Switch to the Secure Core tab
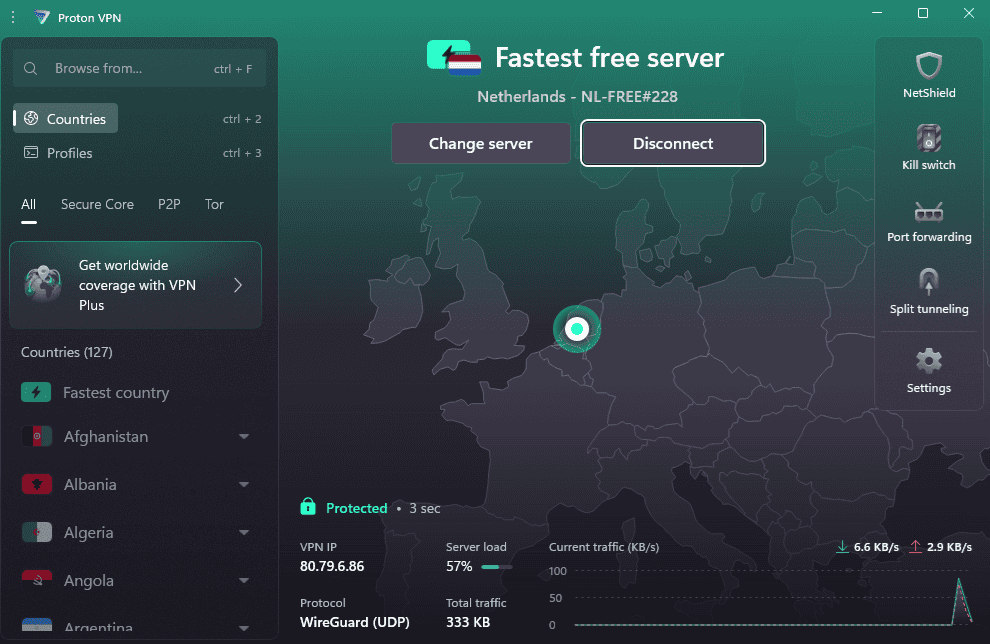This screenshot has height=644, width=990. (x=97, y=204)
